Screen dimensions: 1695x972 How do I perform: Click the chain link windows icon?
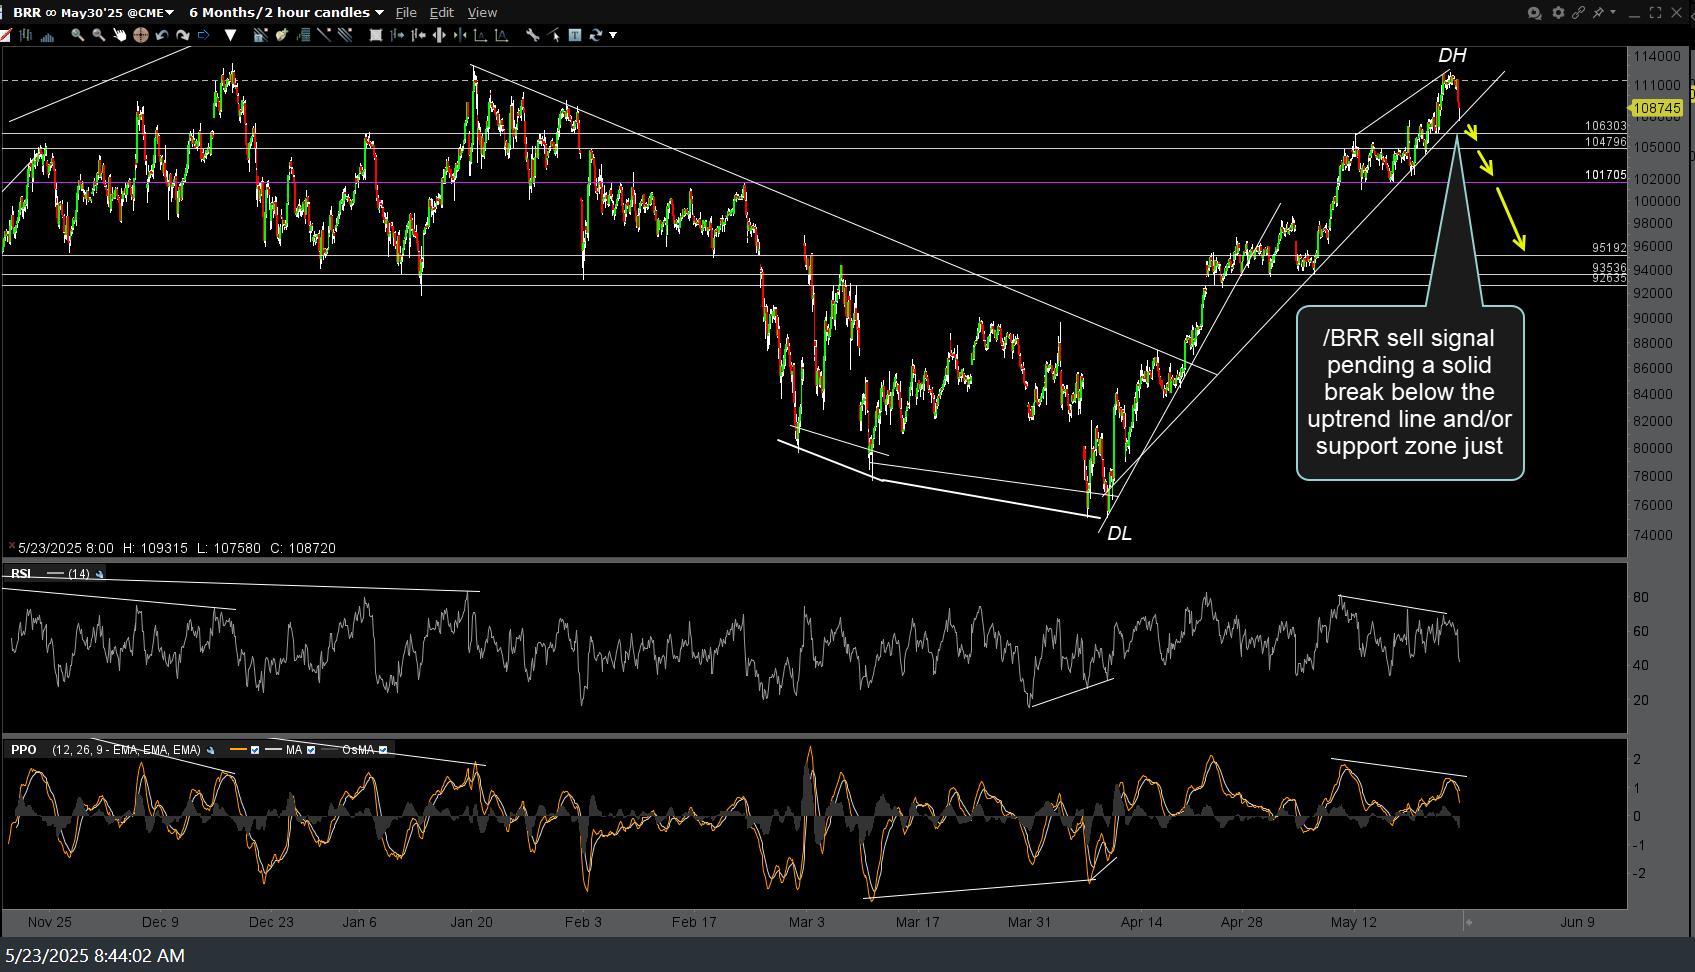pyautogui.click(x=1578, y=13)
